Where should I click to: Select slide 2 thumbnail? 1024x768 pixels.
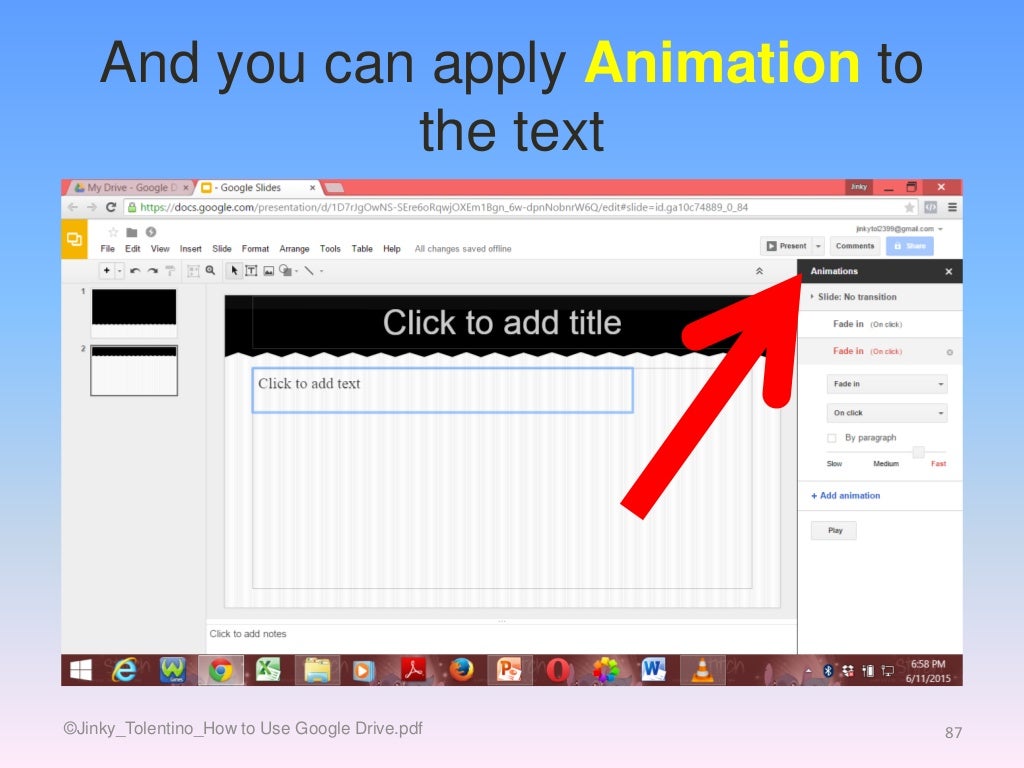134,370
